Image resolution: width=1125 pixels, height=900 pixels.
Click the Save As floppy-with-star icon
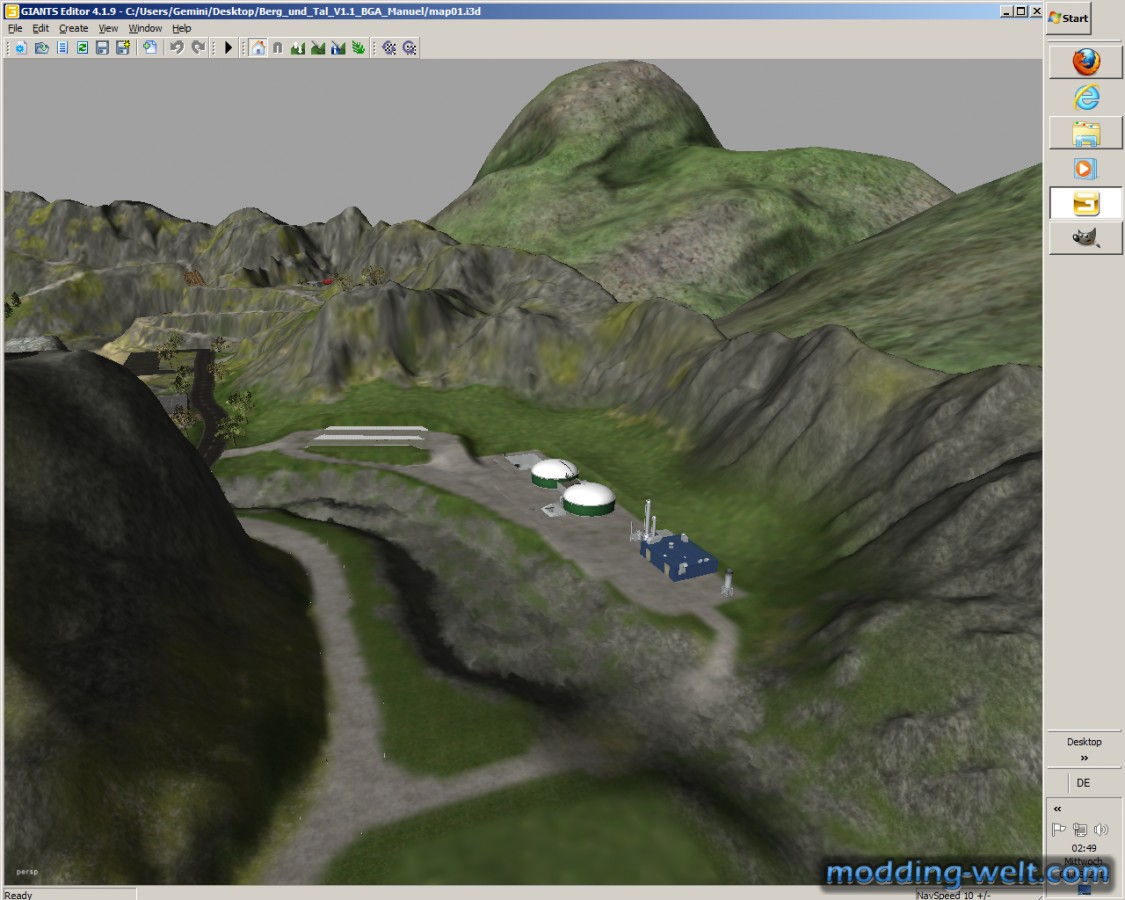coord(123,48)
